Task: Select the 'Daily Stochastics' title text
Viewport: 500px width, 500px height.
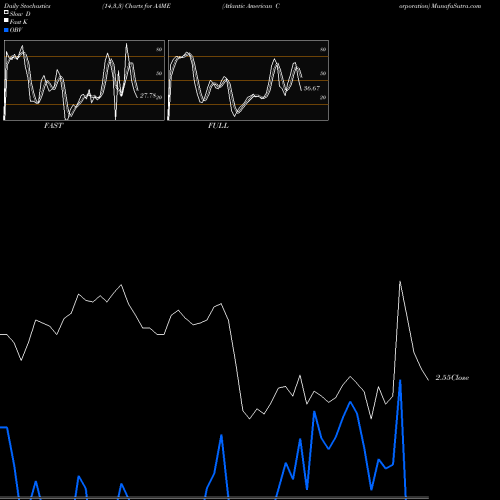Action: click(27, 6)
